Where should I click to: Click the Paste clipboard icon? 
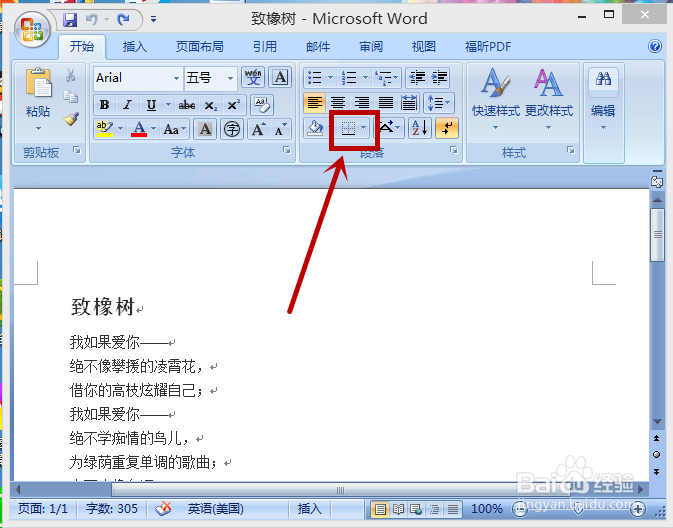[x=38, y=82]
